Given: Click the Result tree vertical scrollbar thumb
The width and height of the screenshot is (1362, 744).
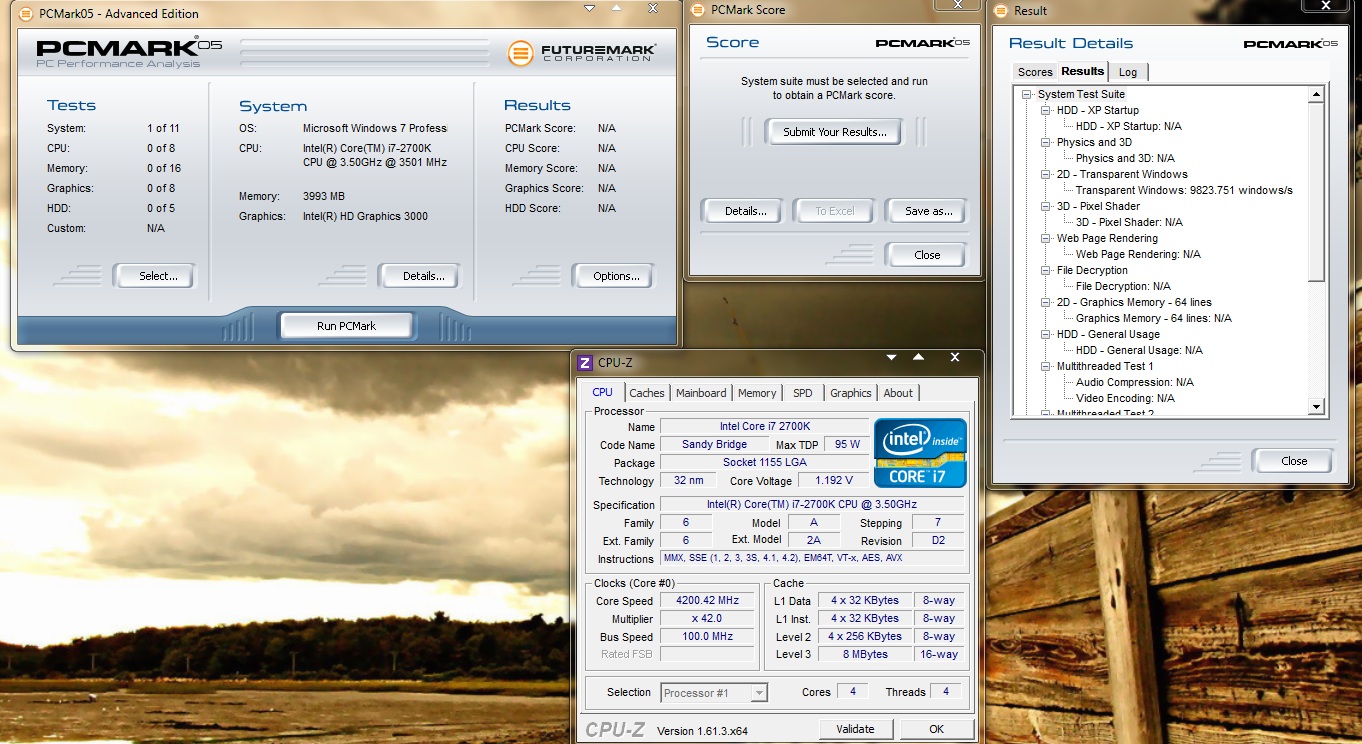Looking at the screenshot, I should [1317, 192].
